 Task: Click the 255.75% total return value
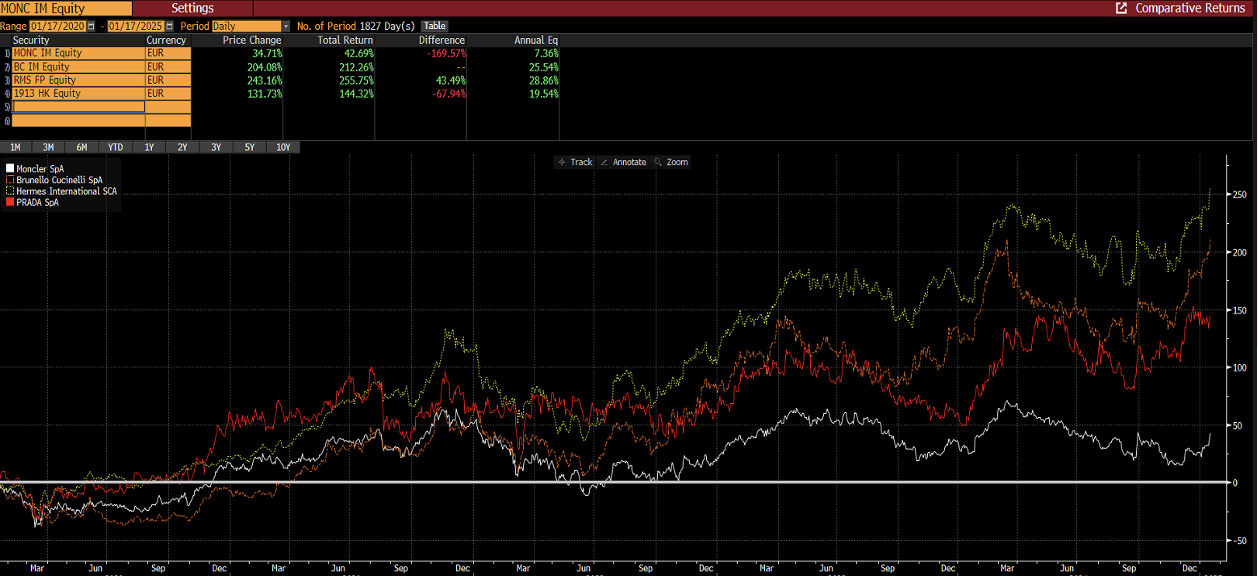355,80
